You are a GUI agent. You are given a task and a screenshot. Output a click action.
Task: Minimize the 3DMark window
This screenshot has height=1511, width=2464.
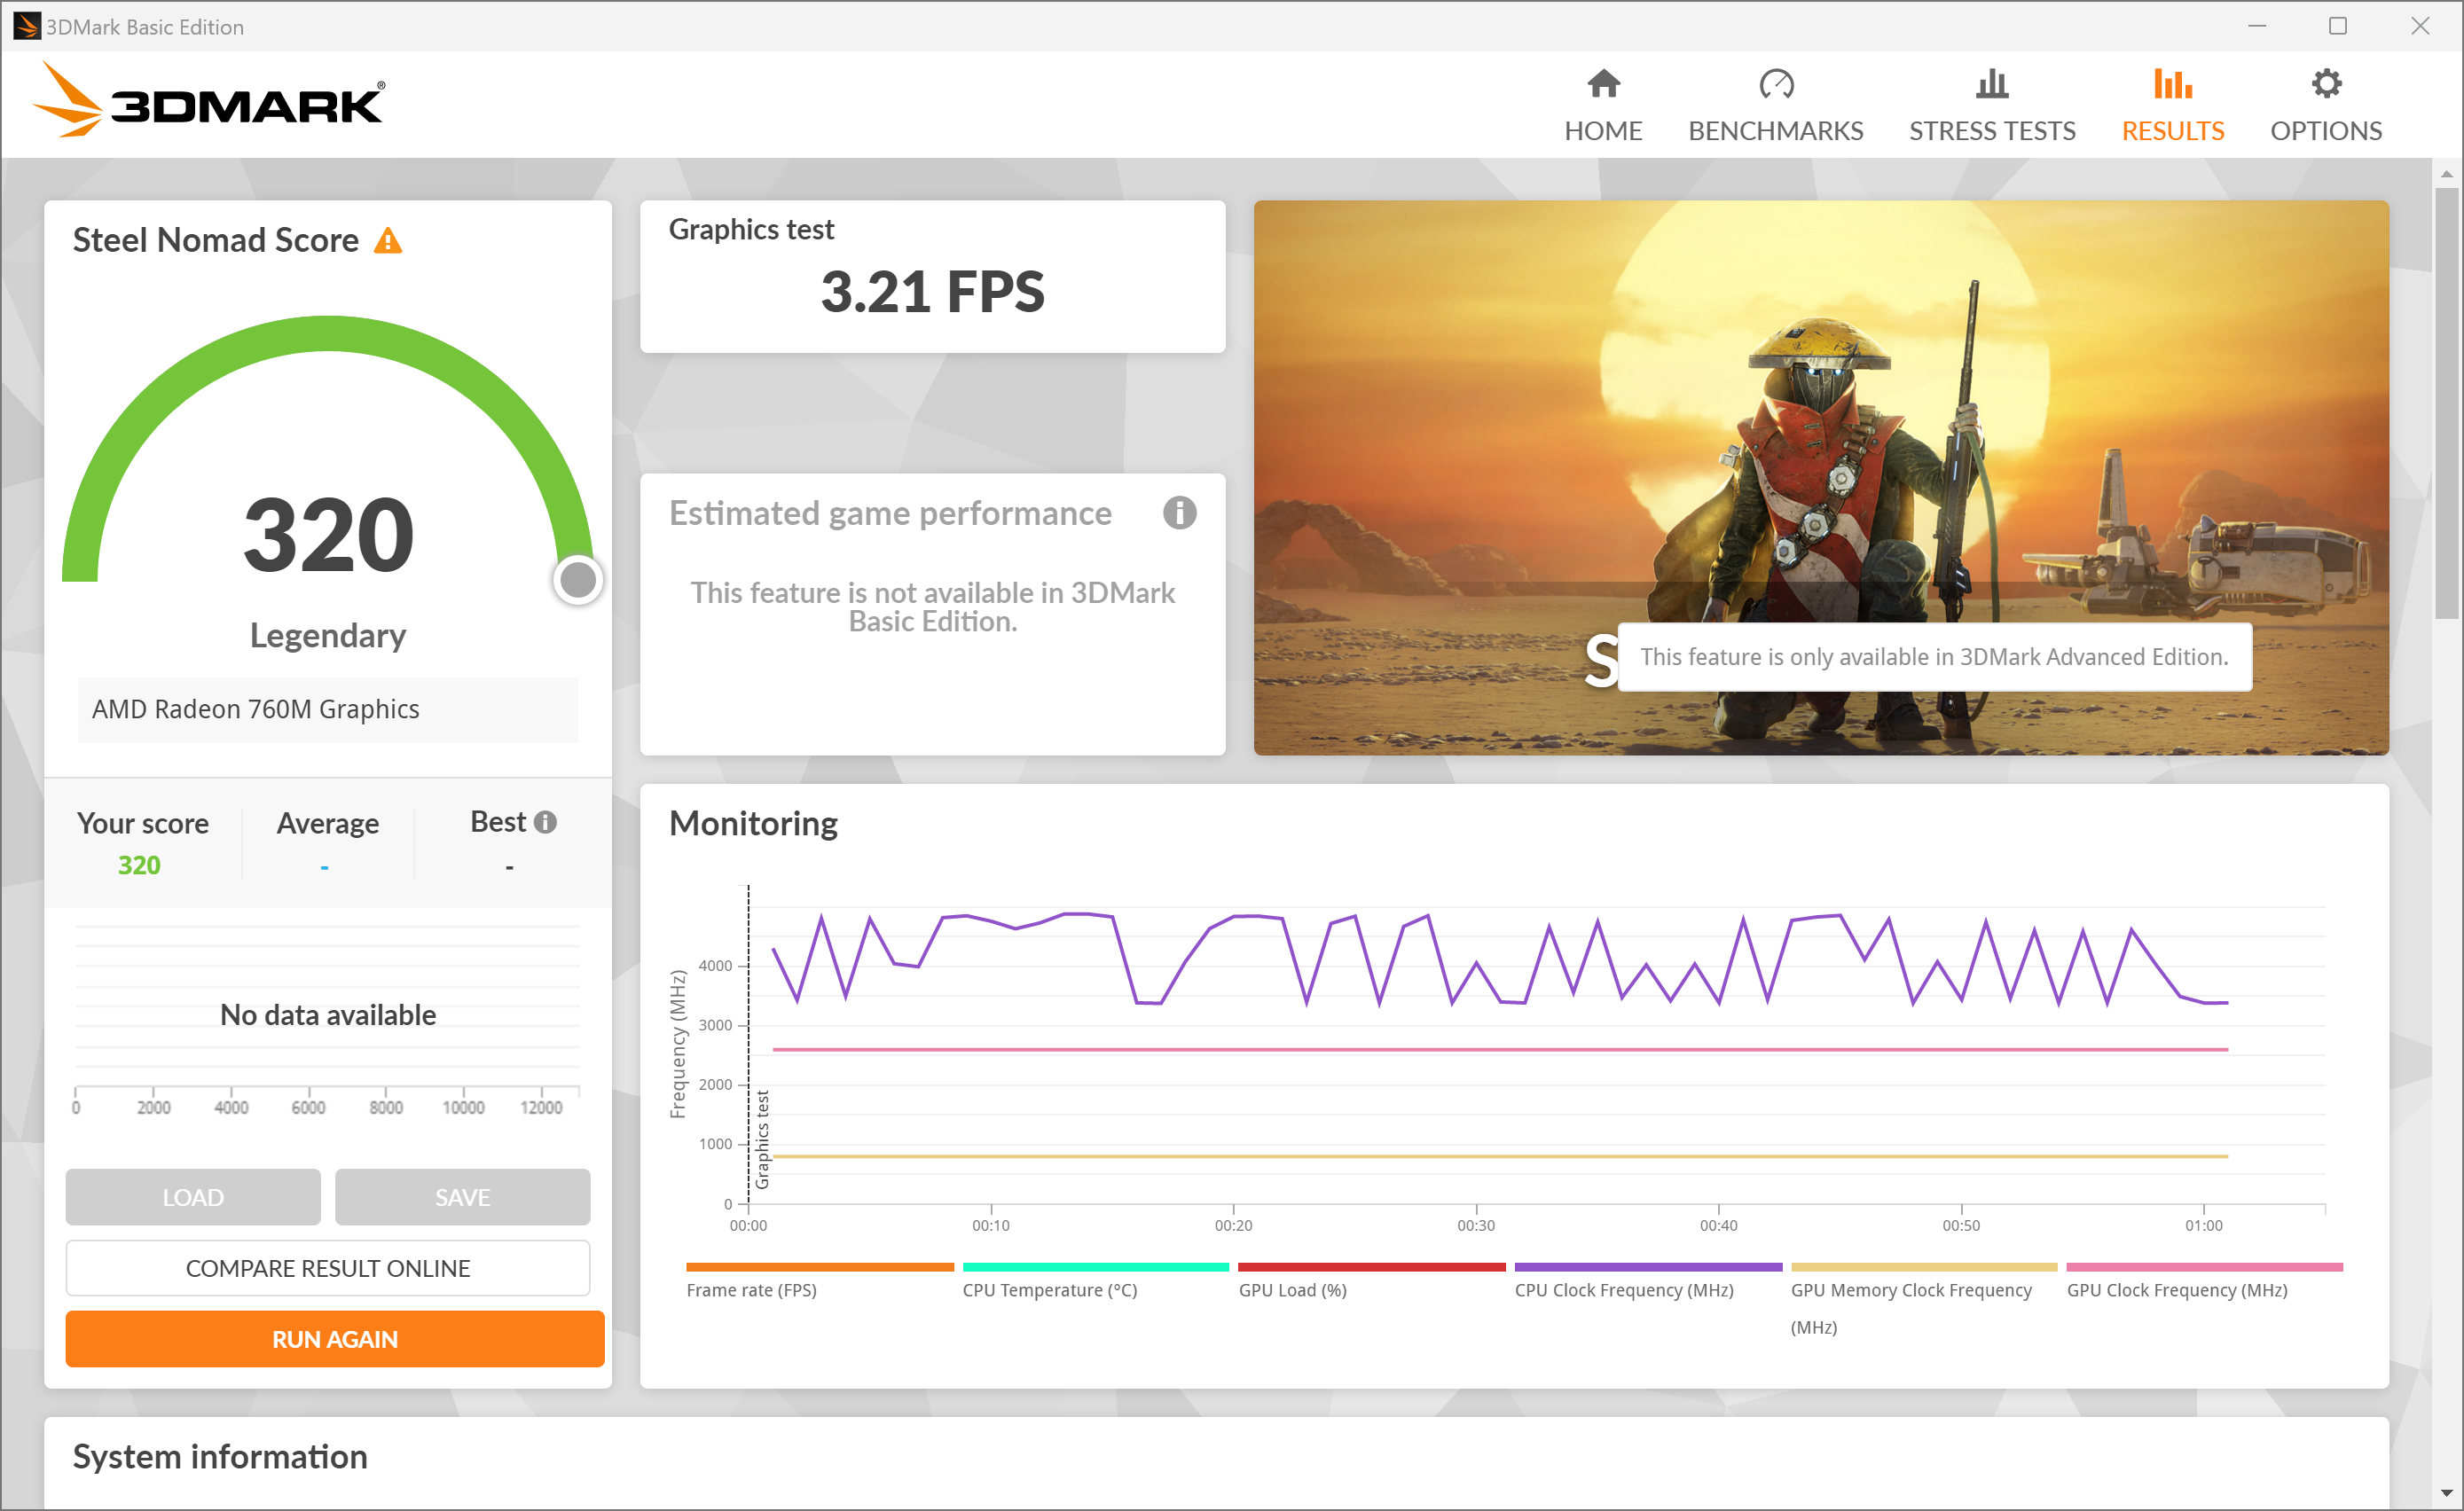click(2257, 26)
